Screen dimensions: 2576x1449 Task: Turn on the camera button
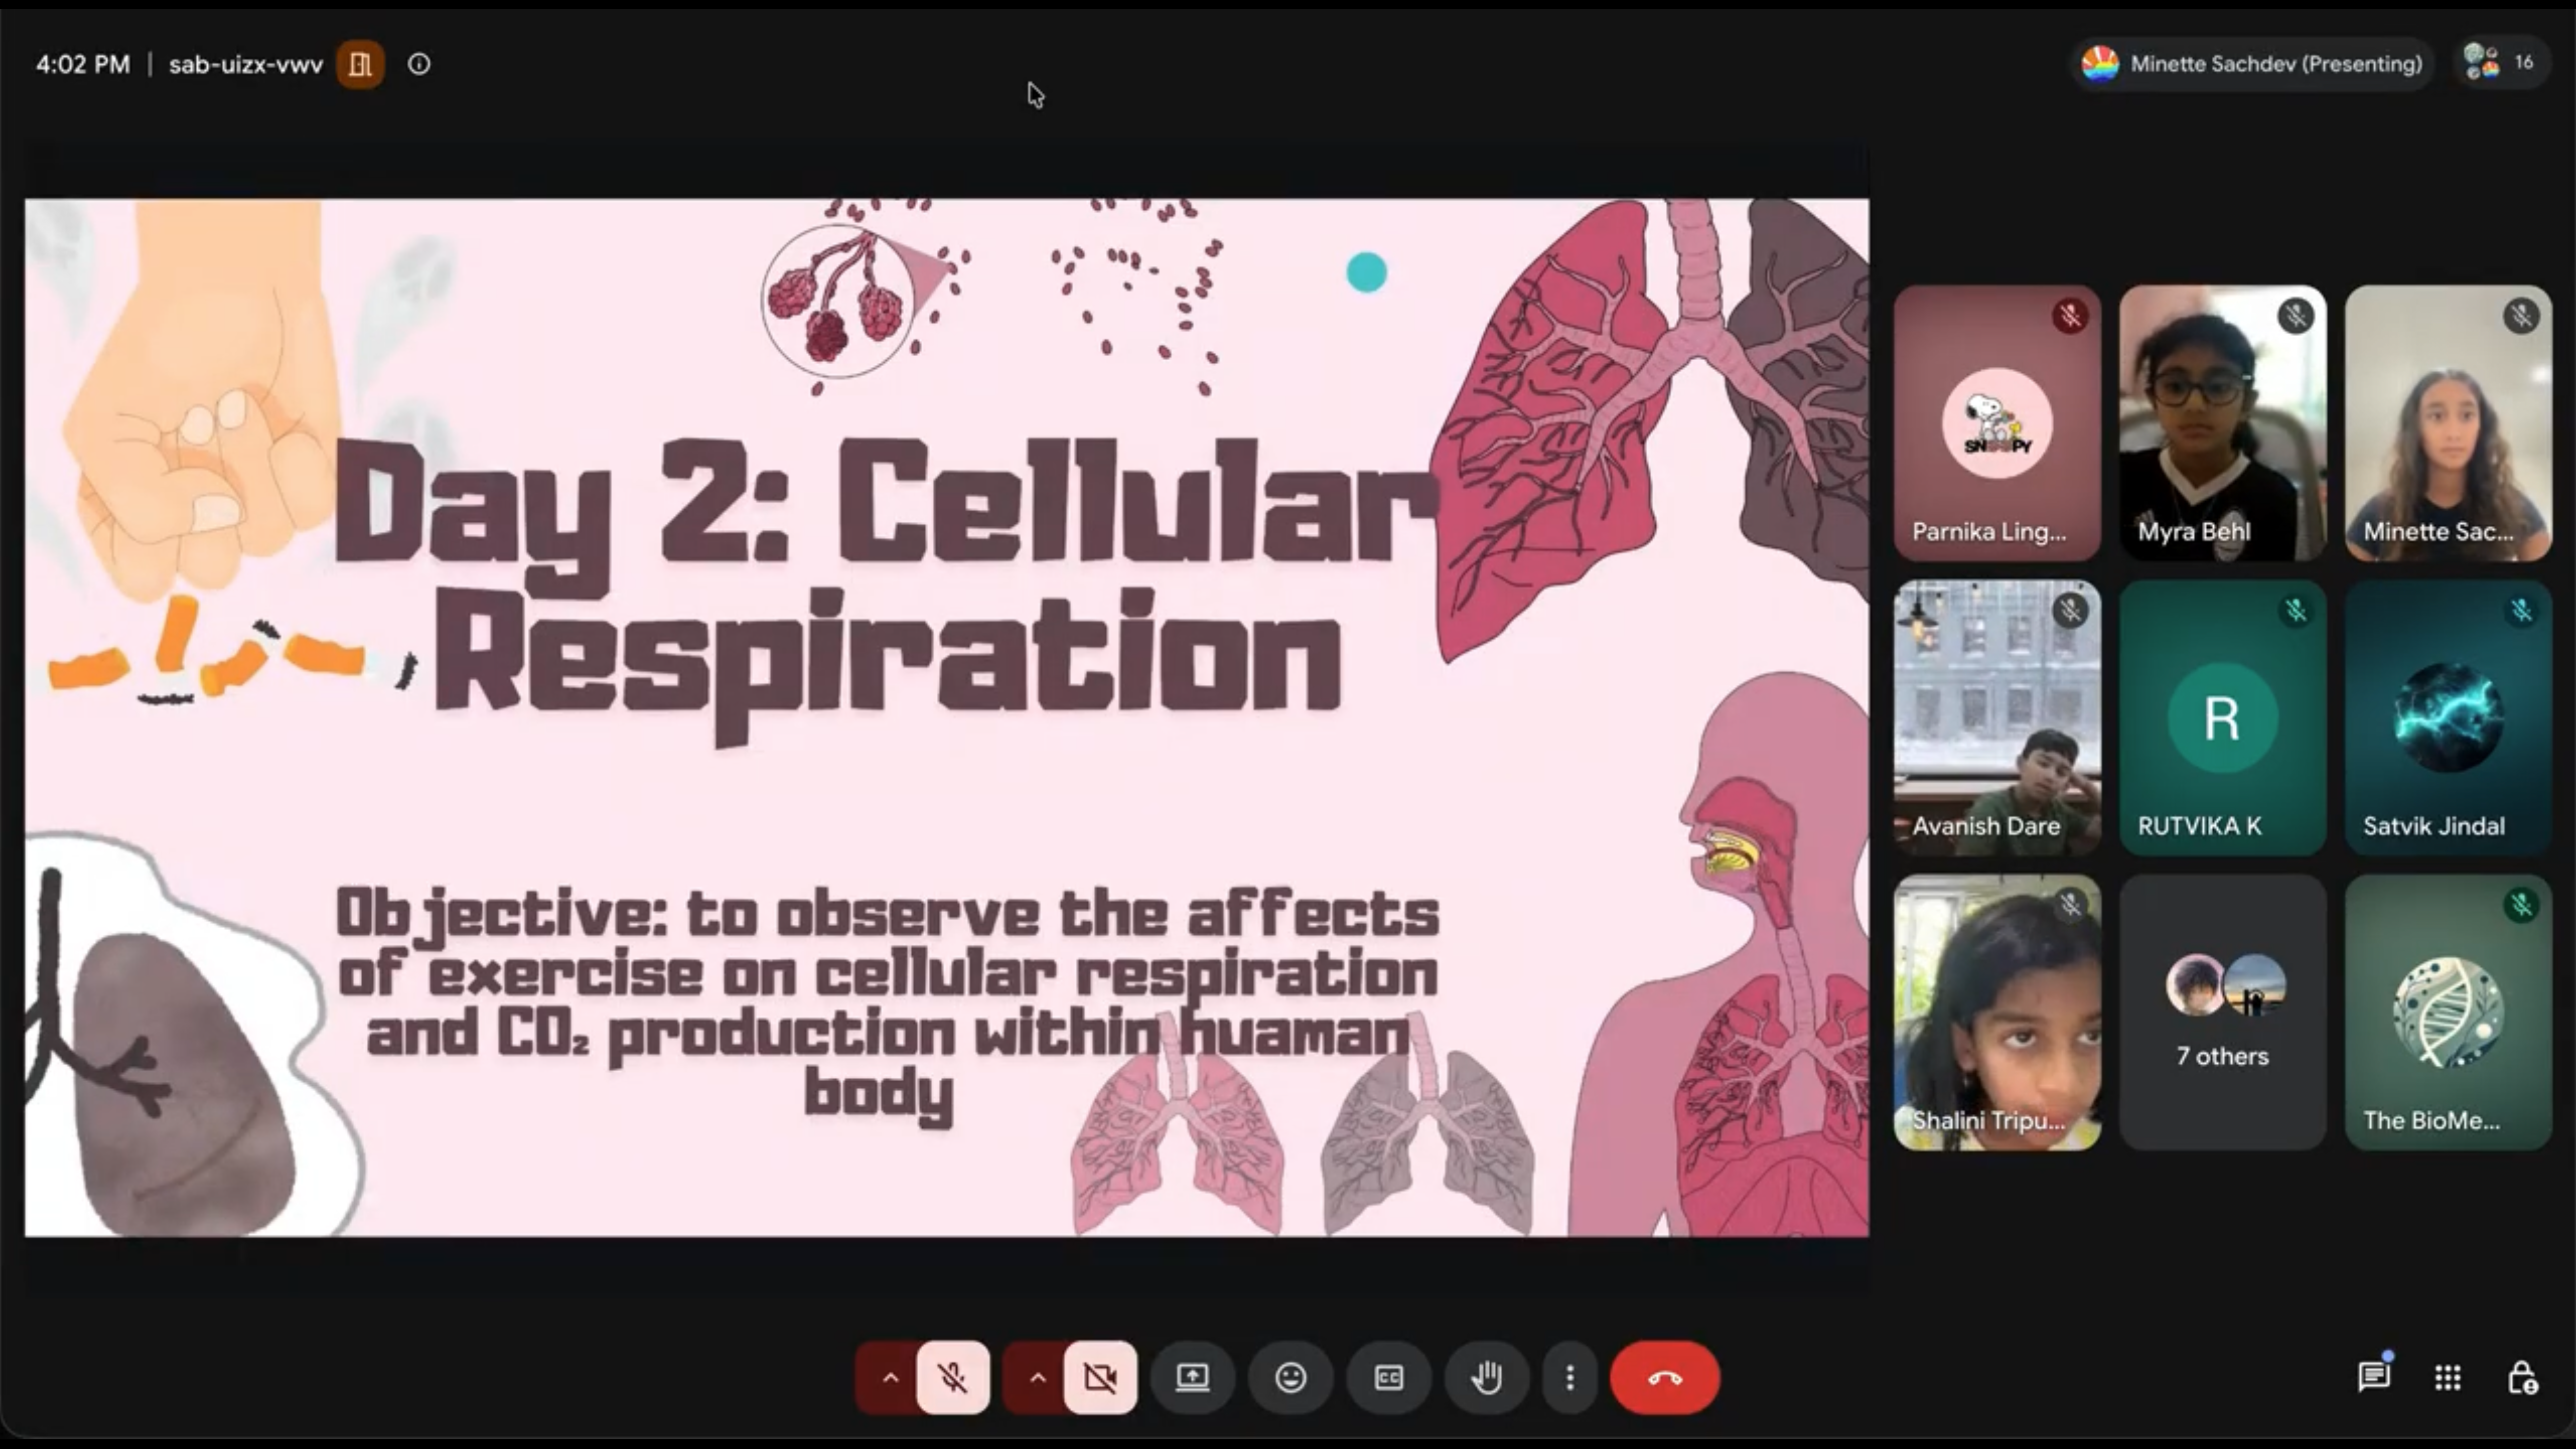point(1100,1377)
